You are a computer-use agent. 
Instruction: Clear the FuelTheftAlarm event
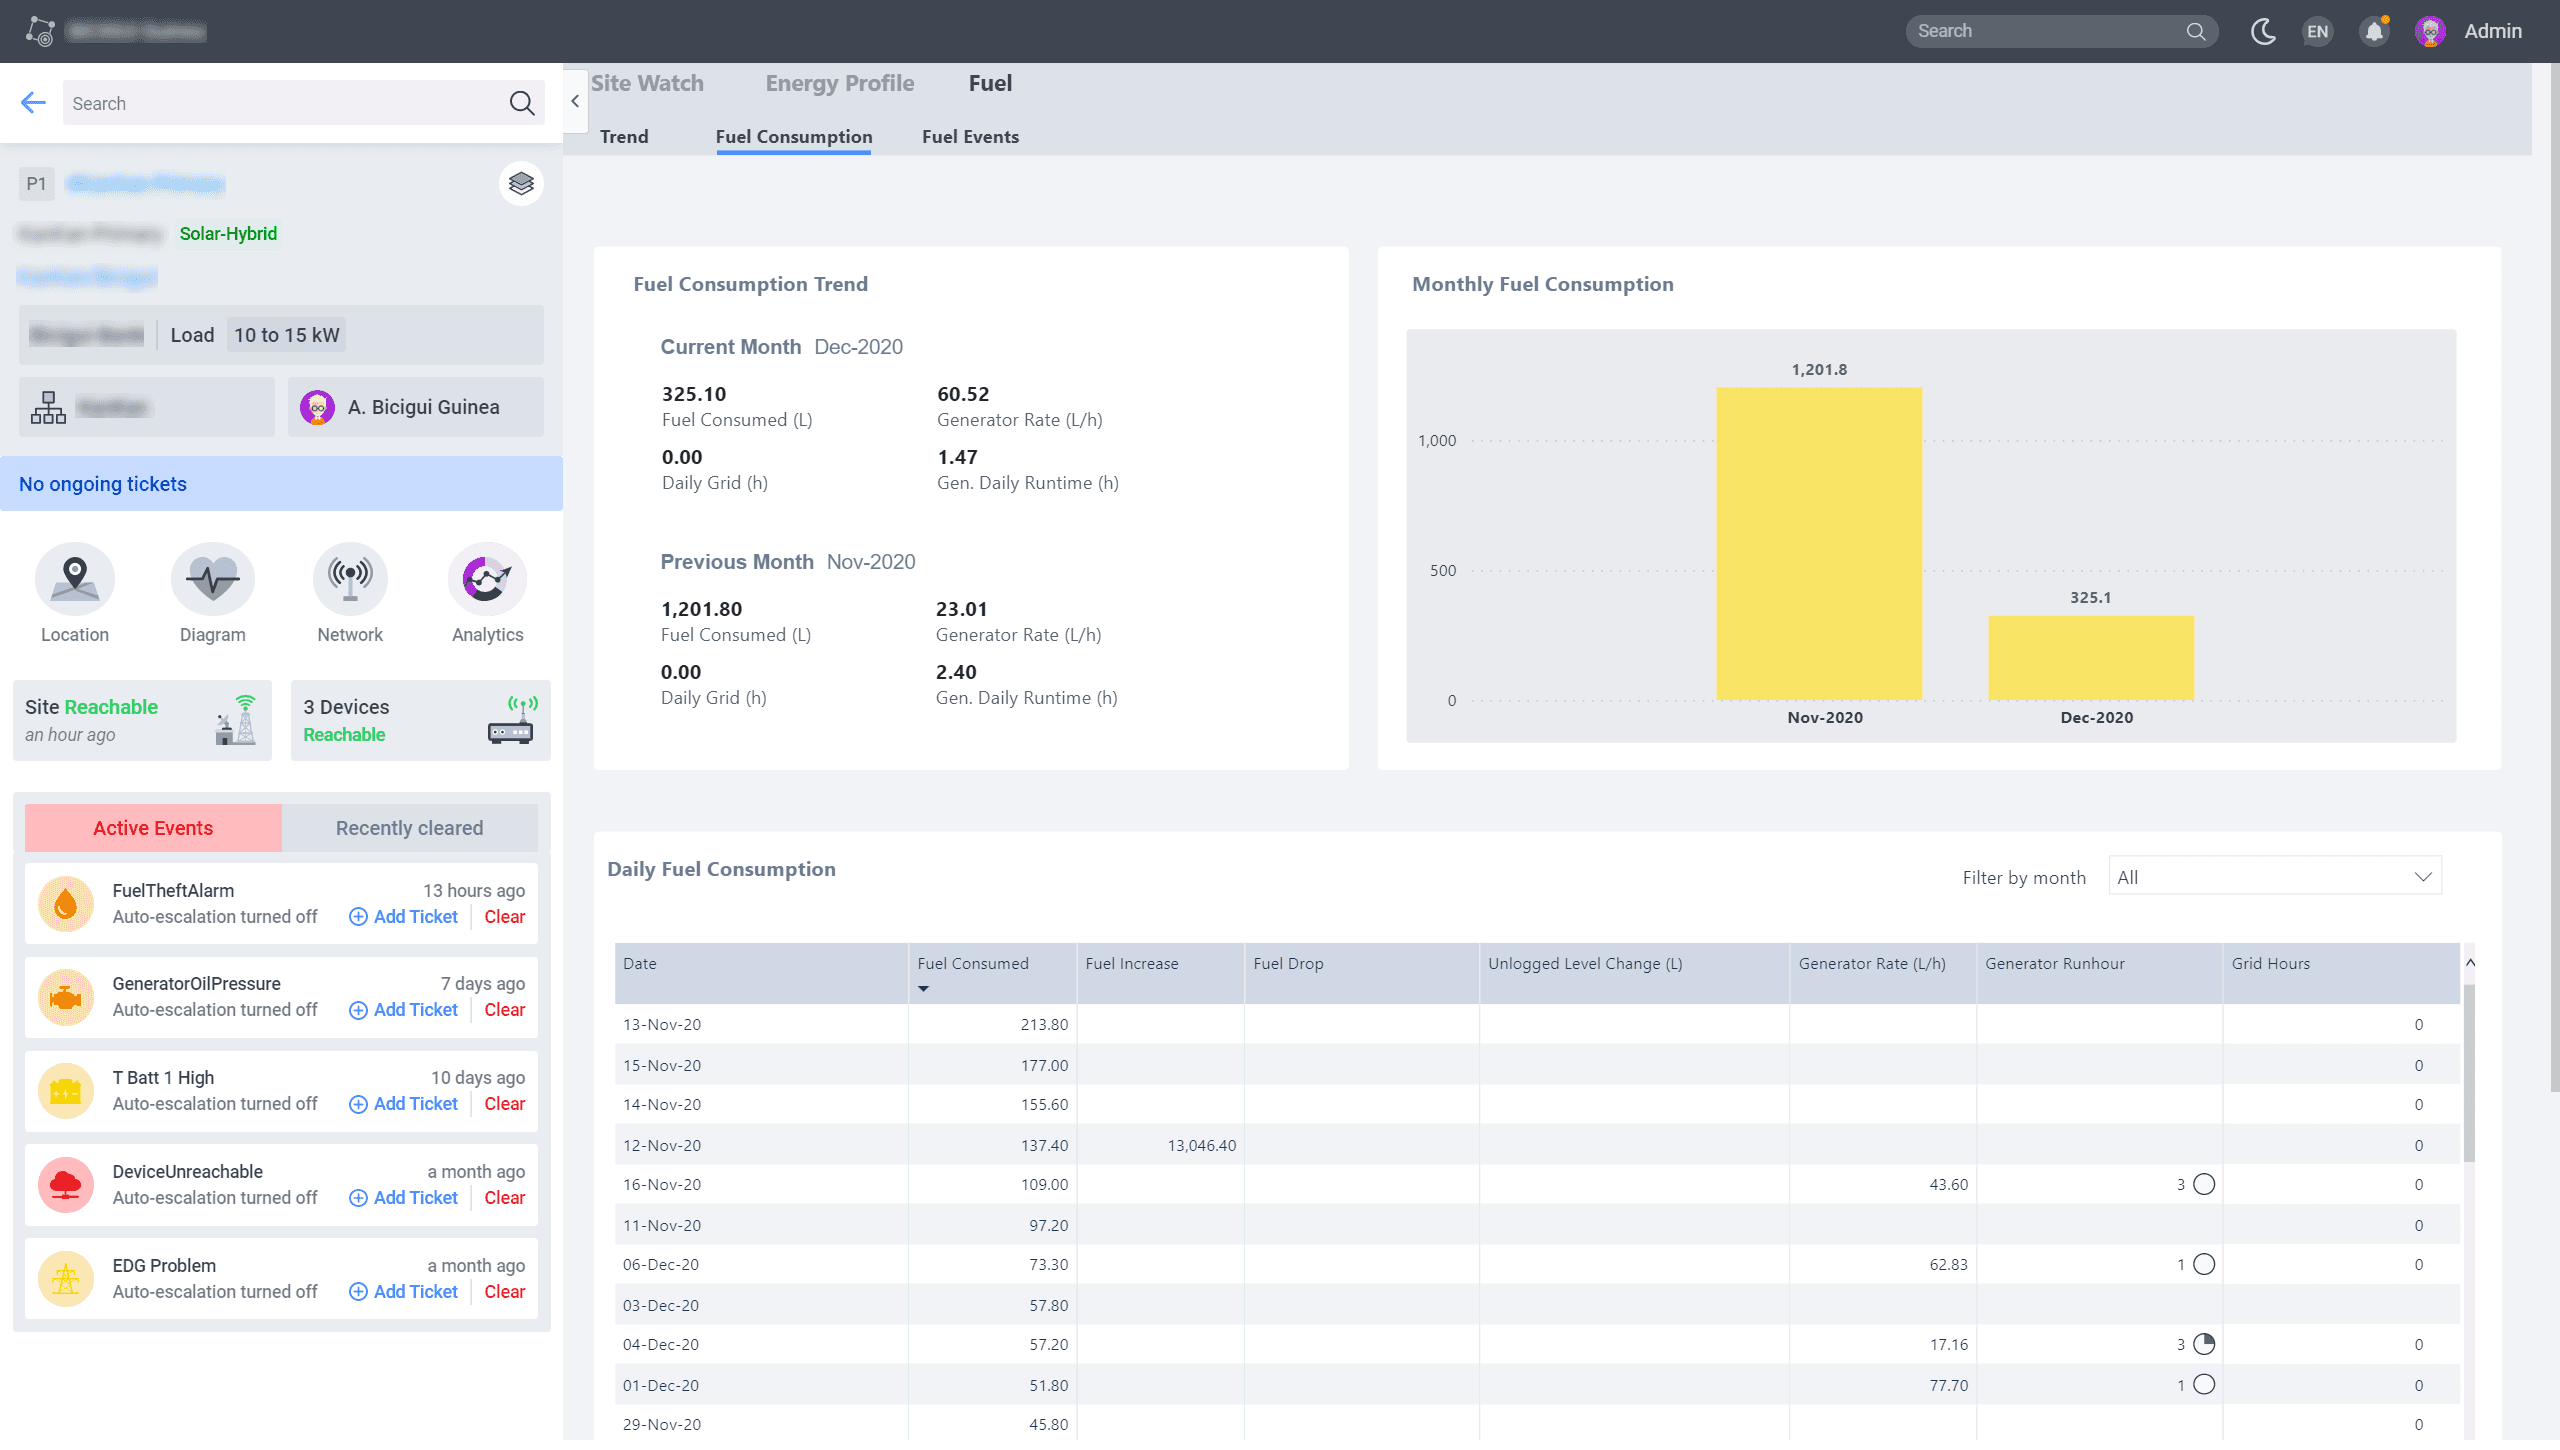tap(504, 917)
